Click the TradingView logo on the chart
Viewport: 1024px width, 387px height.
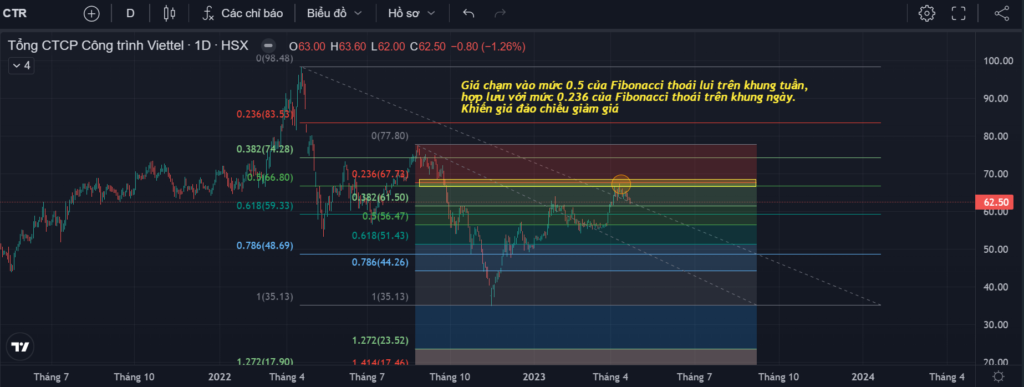click(x=20, y=348)
